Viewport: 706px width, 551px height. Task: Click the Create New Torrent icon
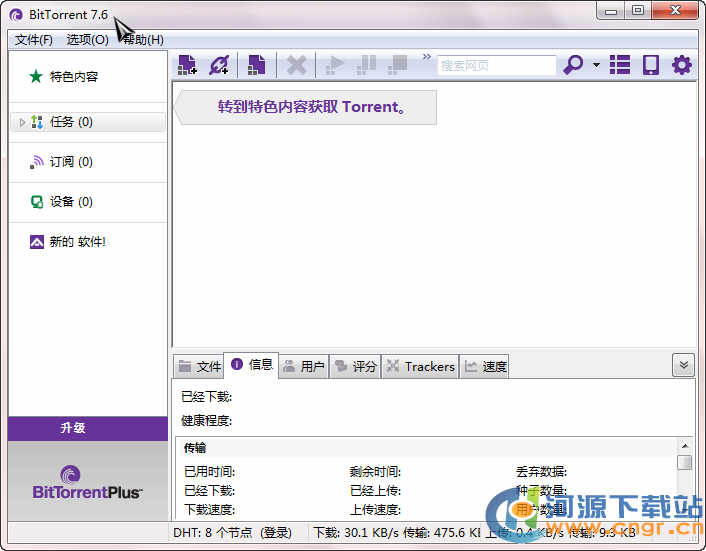tap(257, 65)
